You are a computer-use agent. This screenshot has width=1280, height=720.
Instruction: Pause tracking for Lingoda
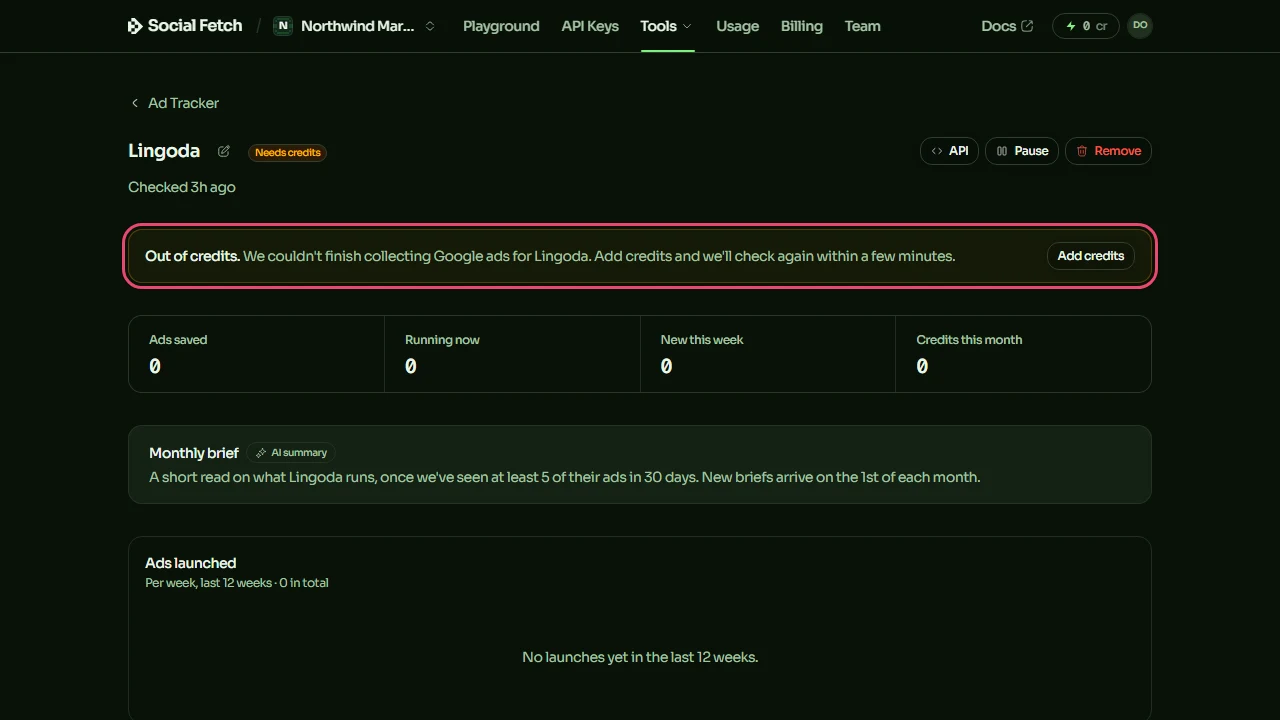coord(1022,151)
